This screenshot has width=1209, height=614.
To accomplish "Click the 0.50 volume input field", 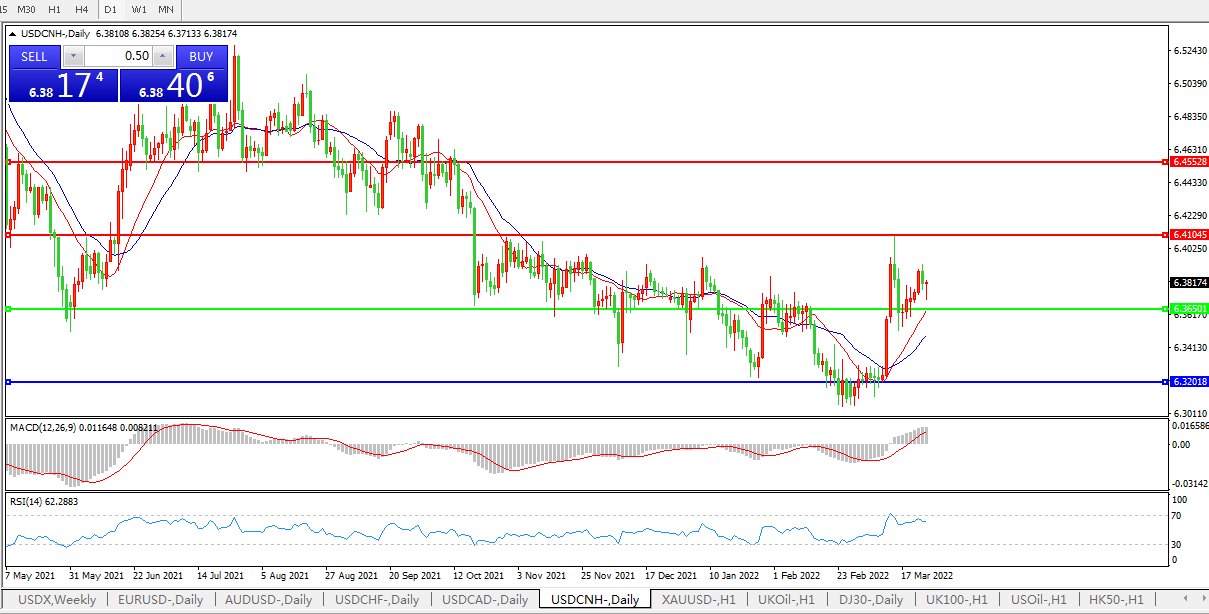I will tap(118, 57).
